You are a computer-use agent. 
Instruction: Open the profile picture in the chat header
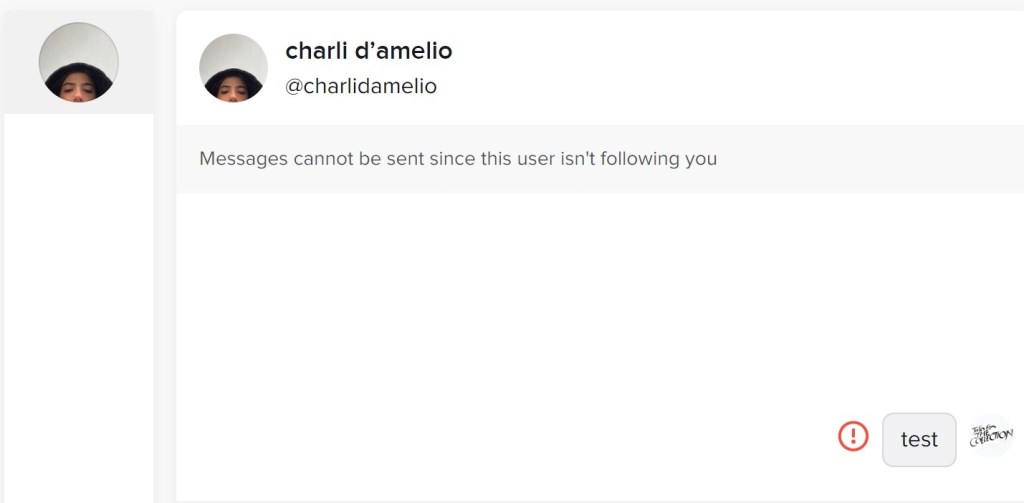[x=233, y=68]
